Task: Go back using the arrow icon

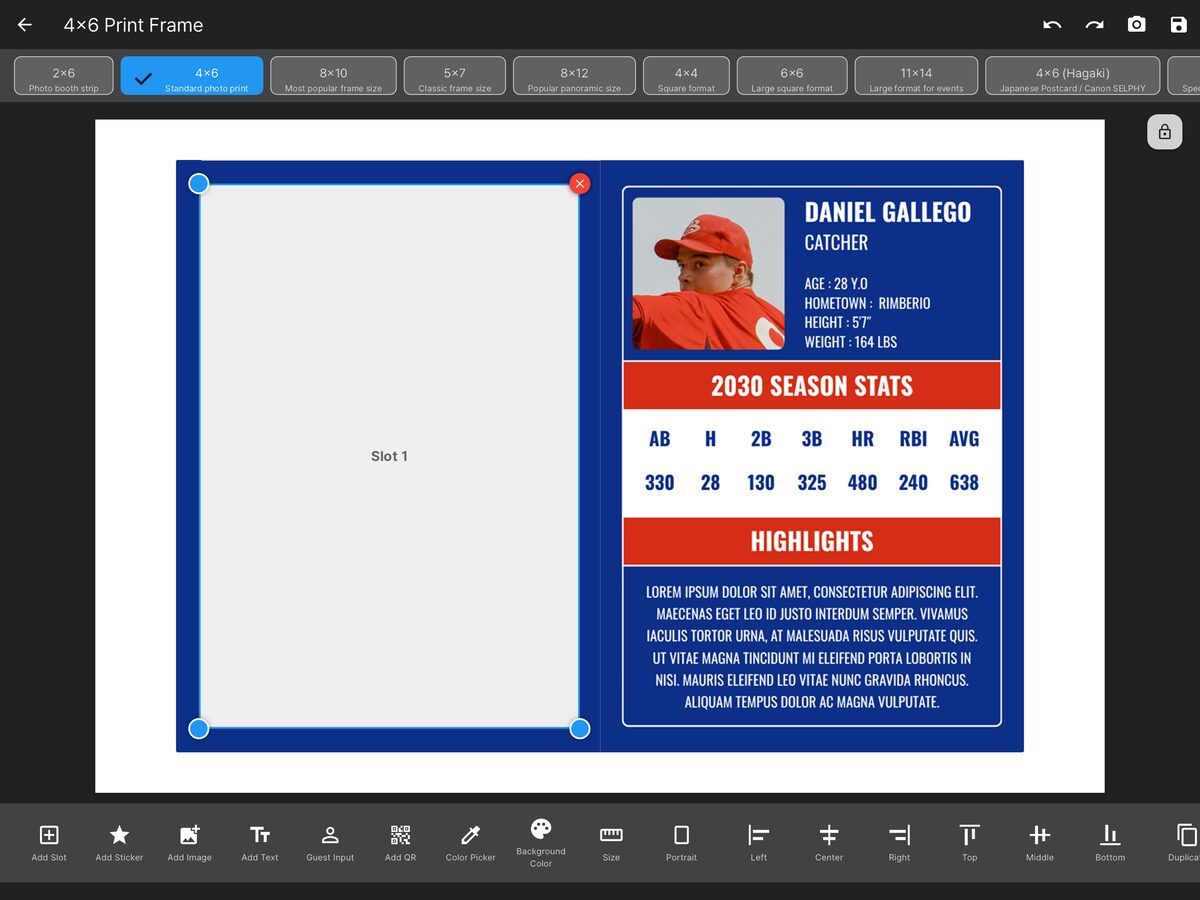Action: (x=25, y=25)
